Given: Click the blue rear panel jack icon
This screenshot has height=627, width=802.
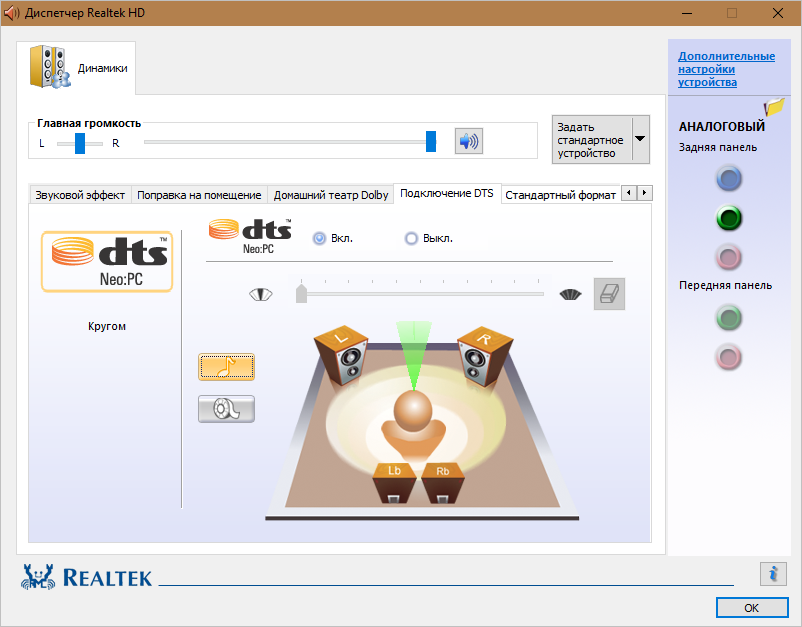Looking at the screenshot, I should click(x=729, y=178).
